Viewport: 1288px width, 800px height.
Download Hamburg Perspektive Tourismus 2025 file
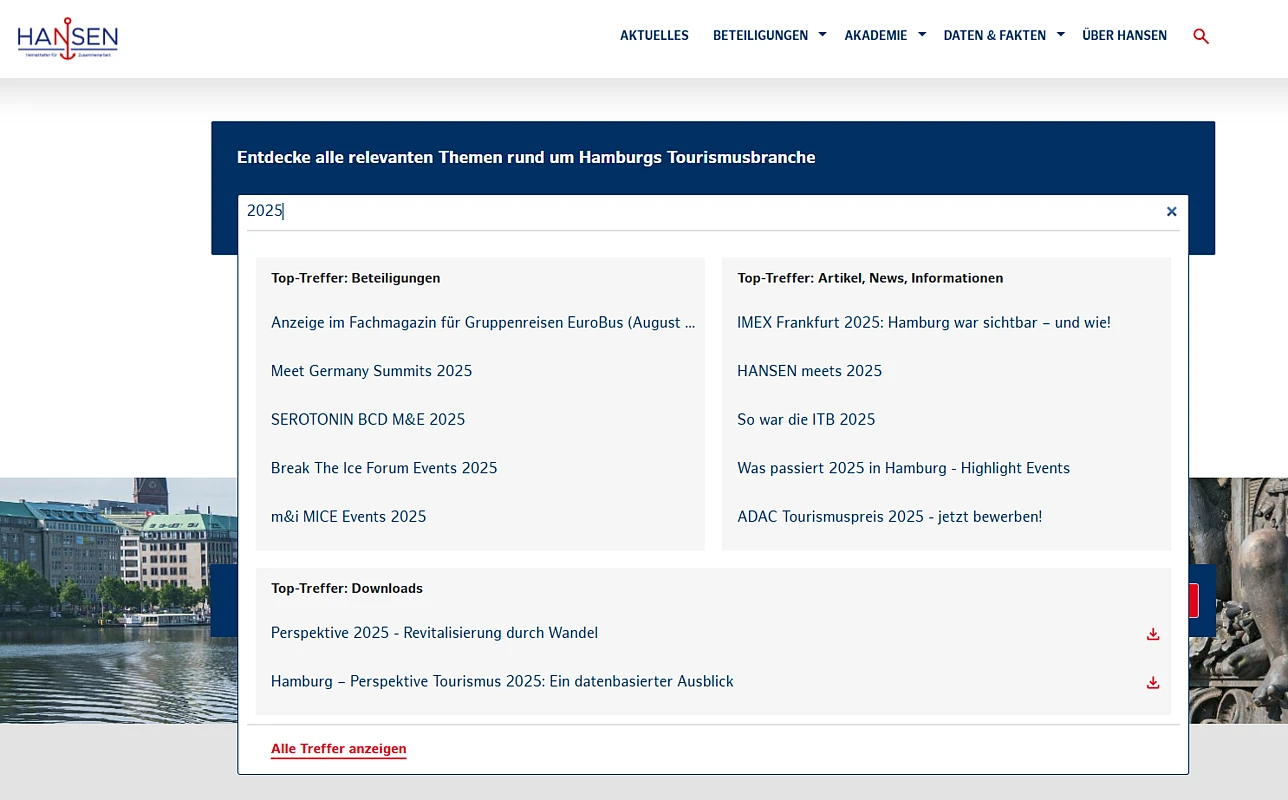point(1152,683)
